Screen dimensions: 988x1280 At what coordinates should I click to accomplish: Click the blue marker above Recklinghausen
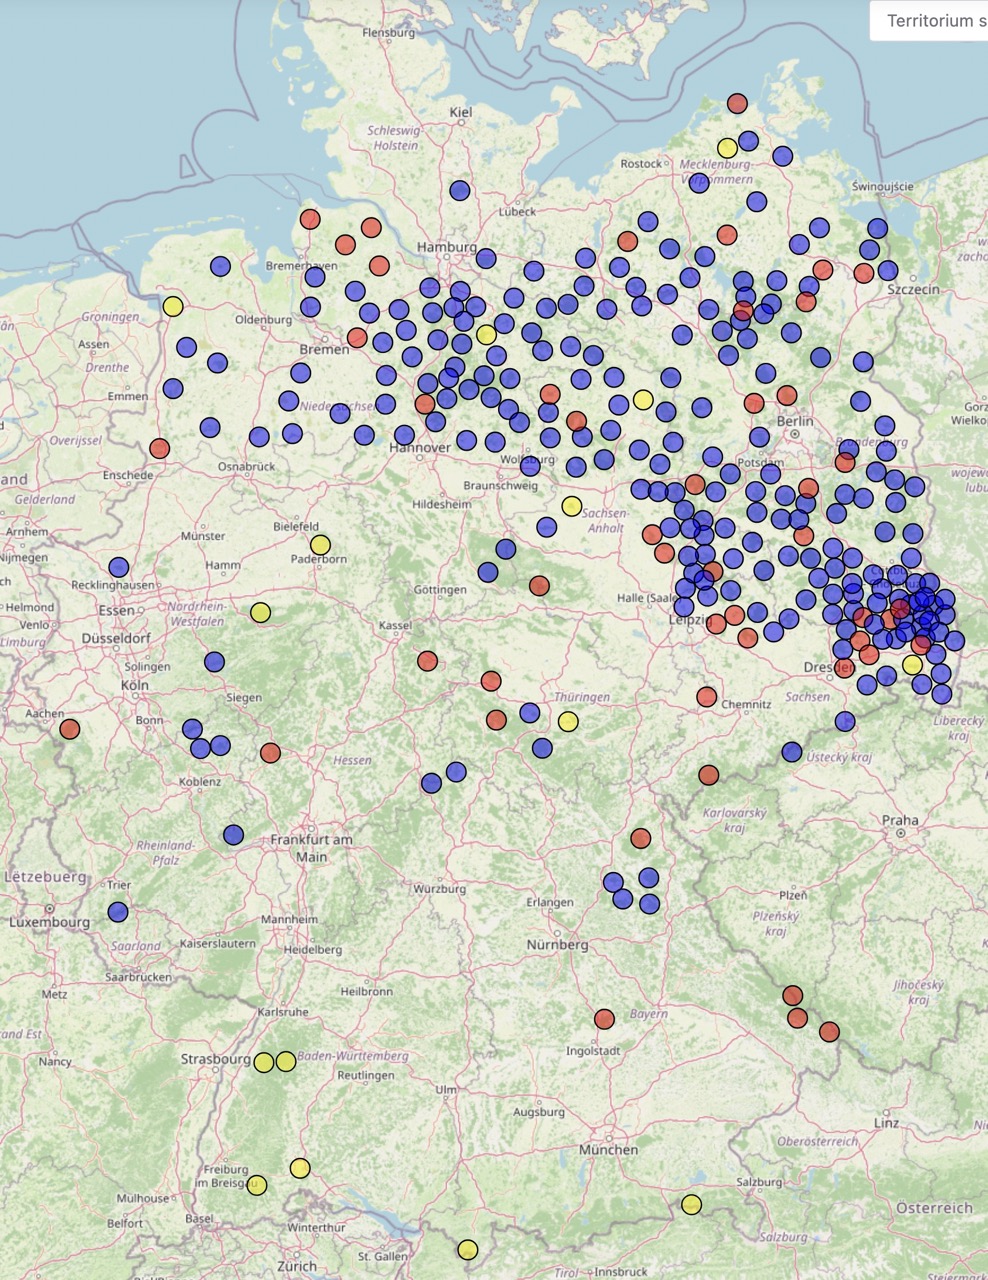(x=119, y=567)
